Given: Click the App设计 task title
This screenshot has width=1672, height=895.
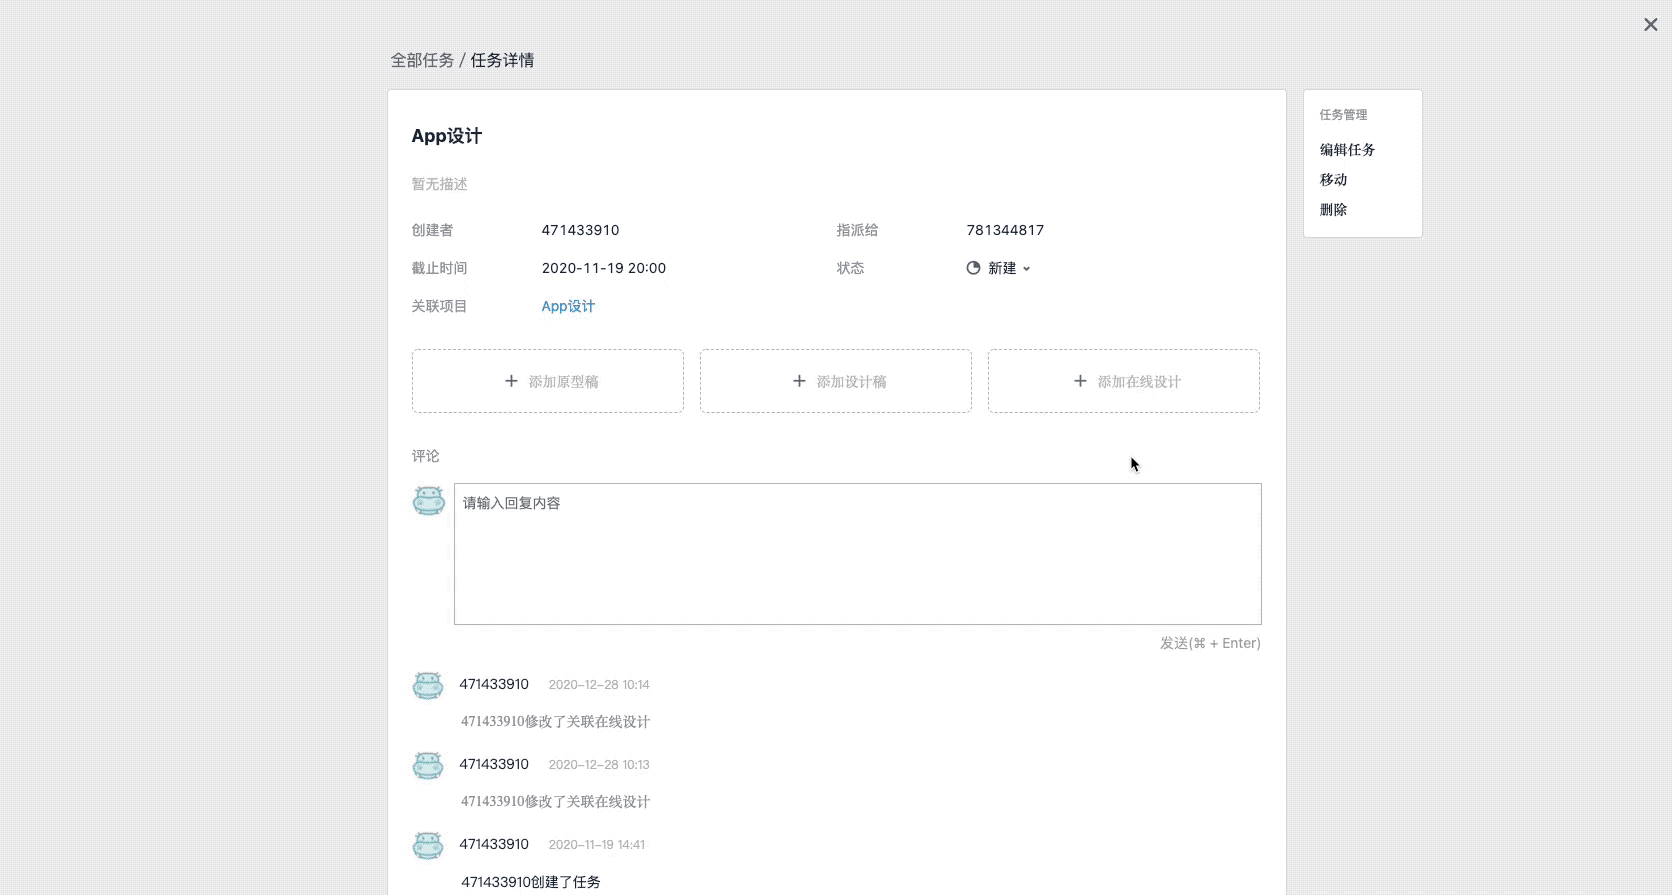Looking at the screenshot, I should click(x=447, y=136).
